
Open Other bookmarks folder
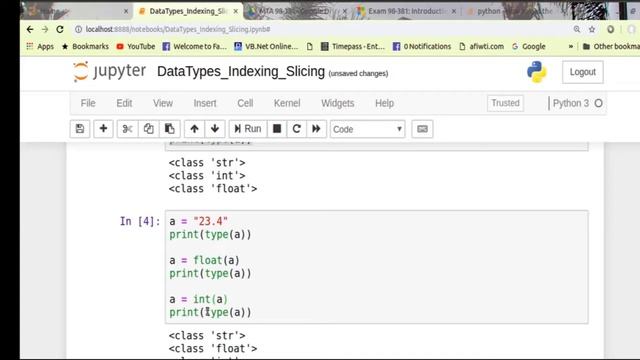(611, 47)
